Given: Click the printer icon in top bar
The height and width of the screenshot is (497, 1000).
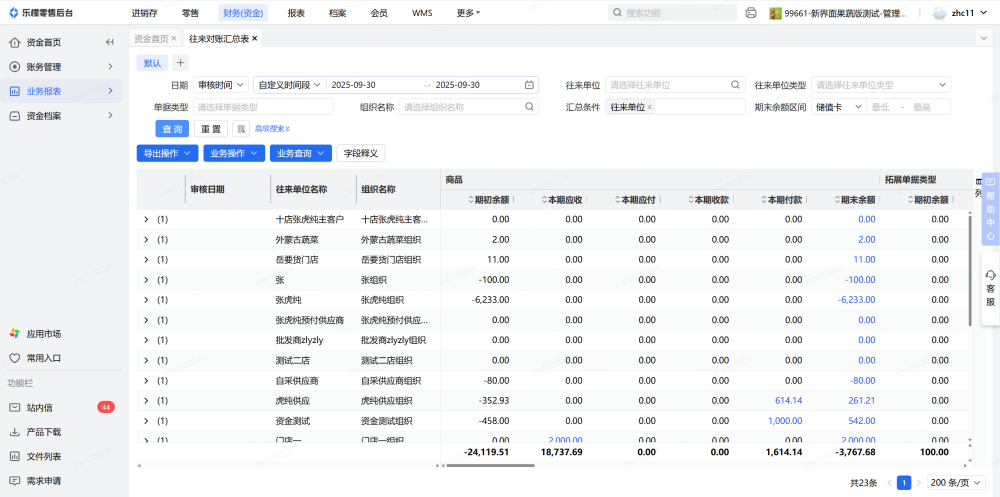Looking at the screenshot, I should pyautogui.click(x=751, y=13).
